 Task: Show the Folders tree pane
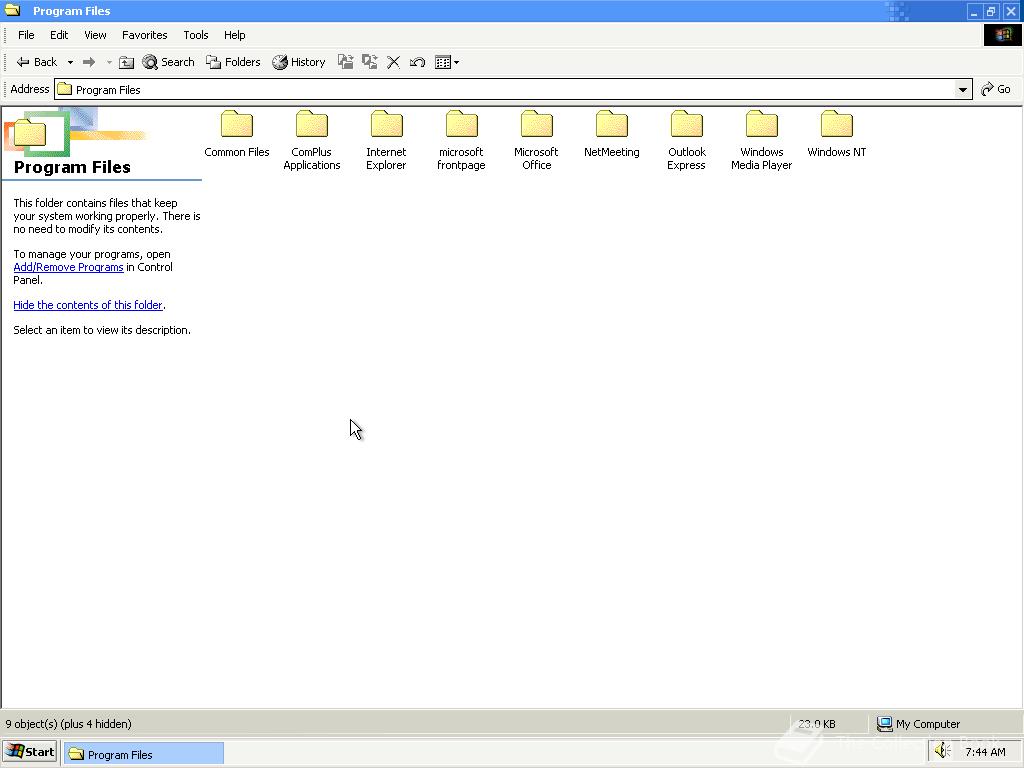233,62
